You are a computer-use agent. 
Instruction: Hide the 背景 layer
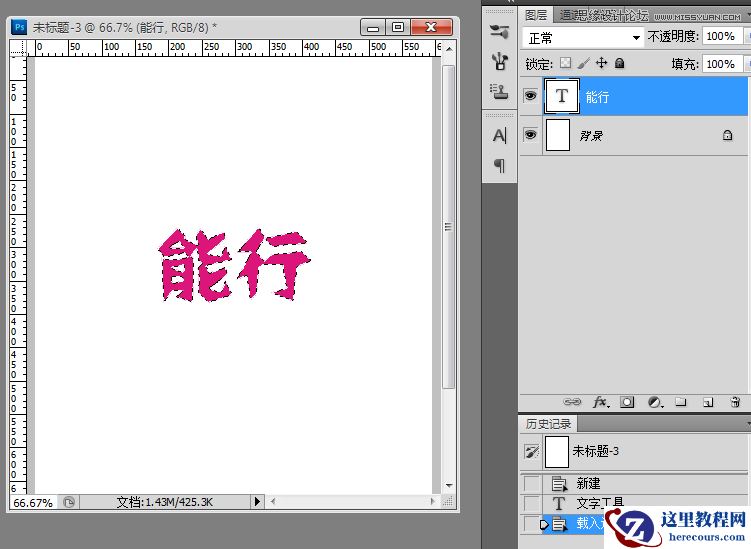[x=530, y=135]
